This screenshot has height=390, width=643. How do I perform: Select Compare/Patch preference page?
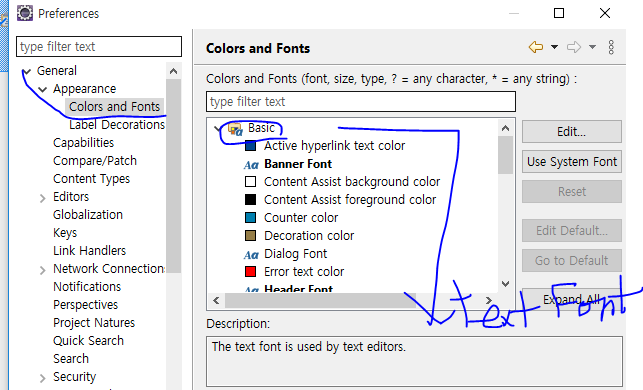(x=95, y=161)
